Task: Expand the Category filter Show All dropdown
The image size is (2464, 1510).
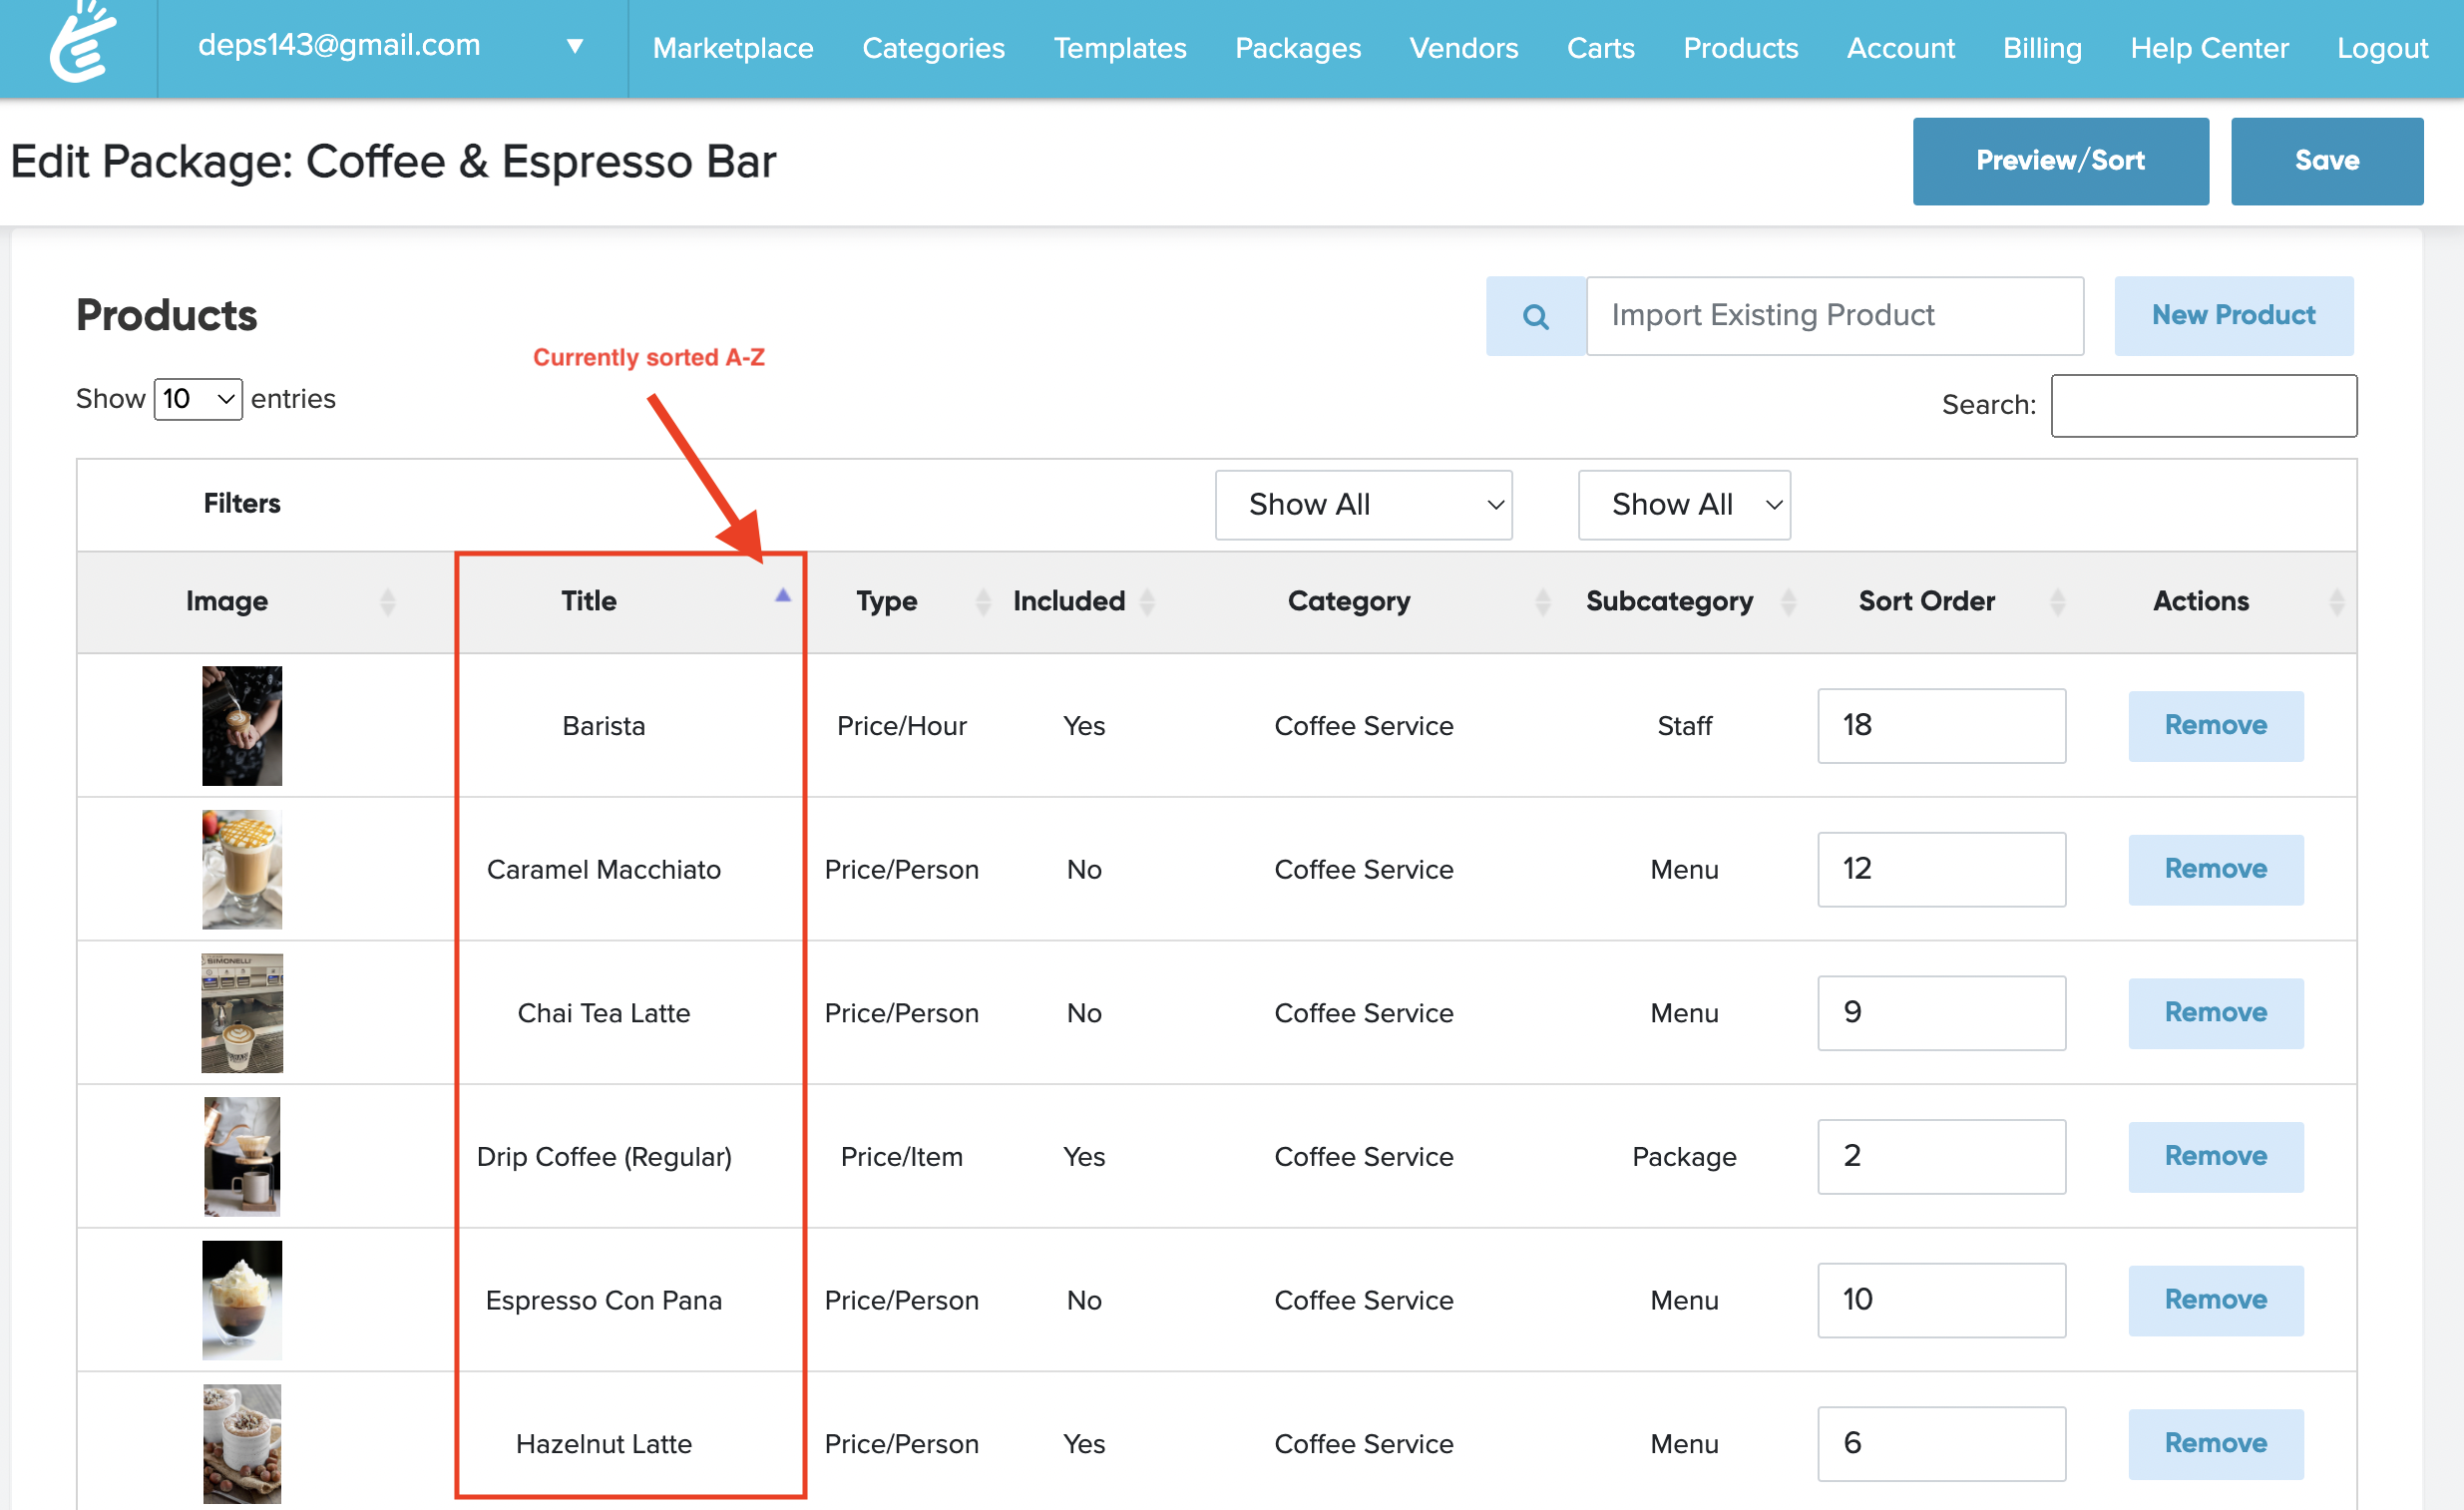Action: 1363,505
